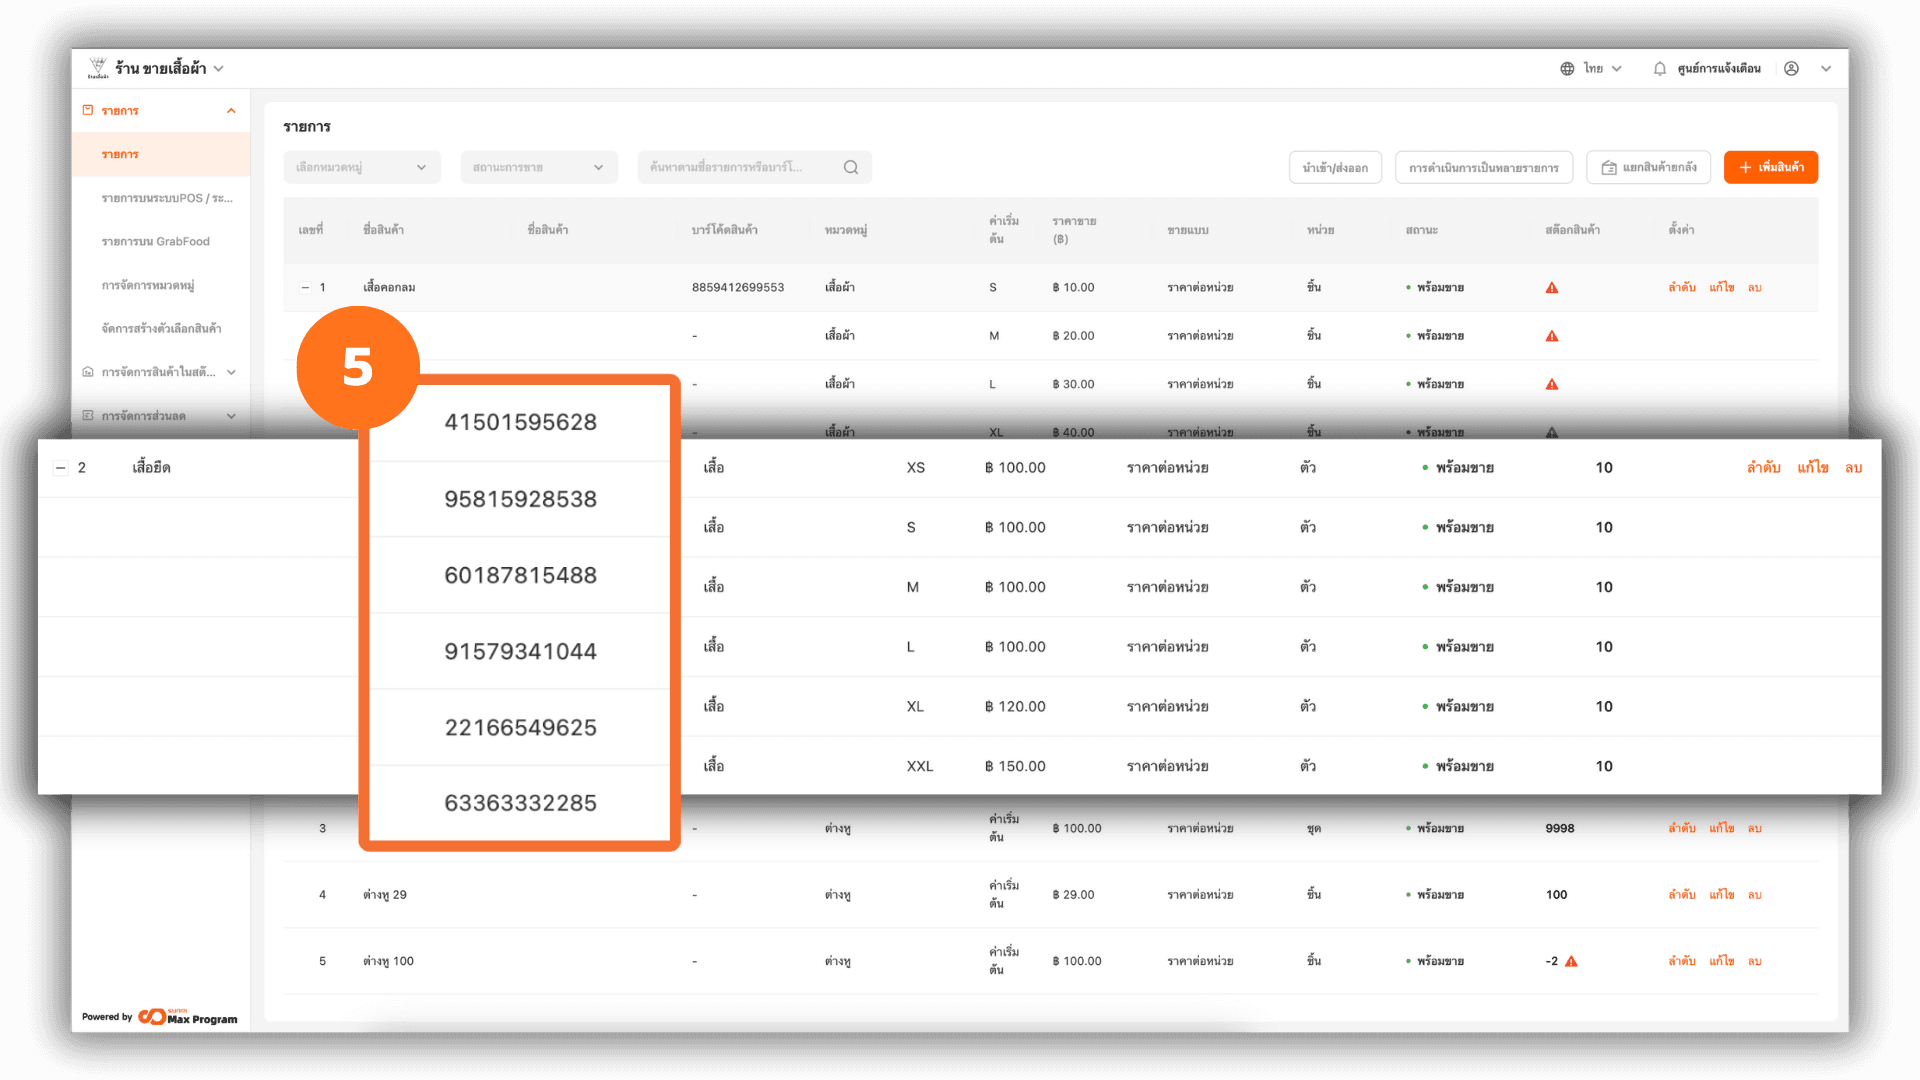Image resolution: width=1920 pixels, height=1080 pixels.
Task: Click the นำเข้า/ส่งออก button
Action: tap(1335, 168)
